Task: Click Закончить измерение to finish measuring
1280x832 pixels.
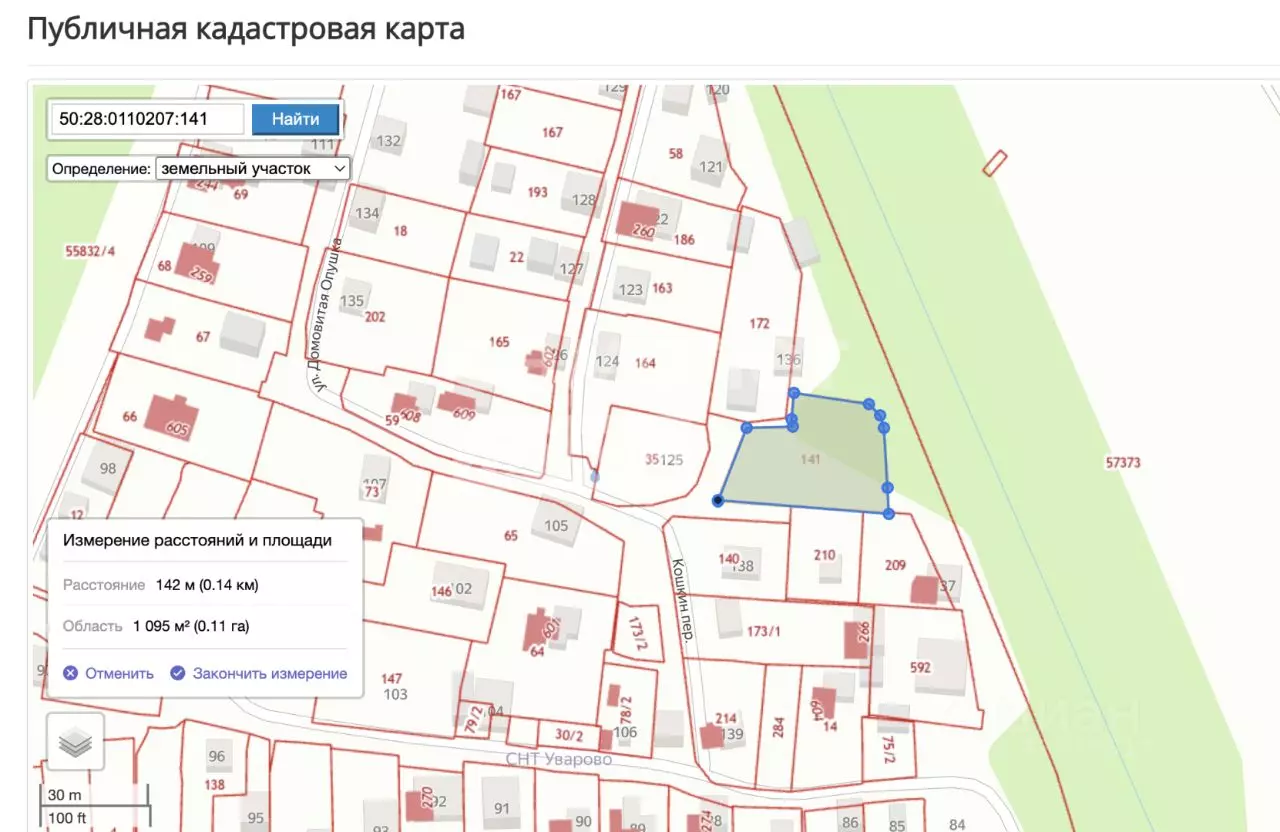Action: pos(270,673)
